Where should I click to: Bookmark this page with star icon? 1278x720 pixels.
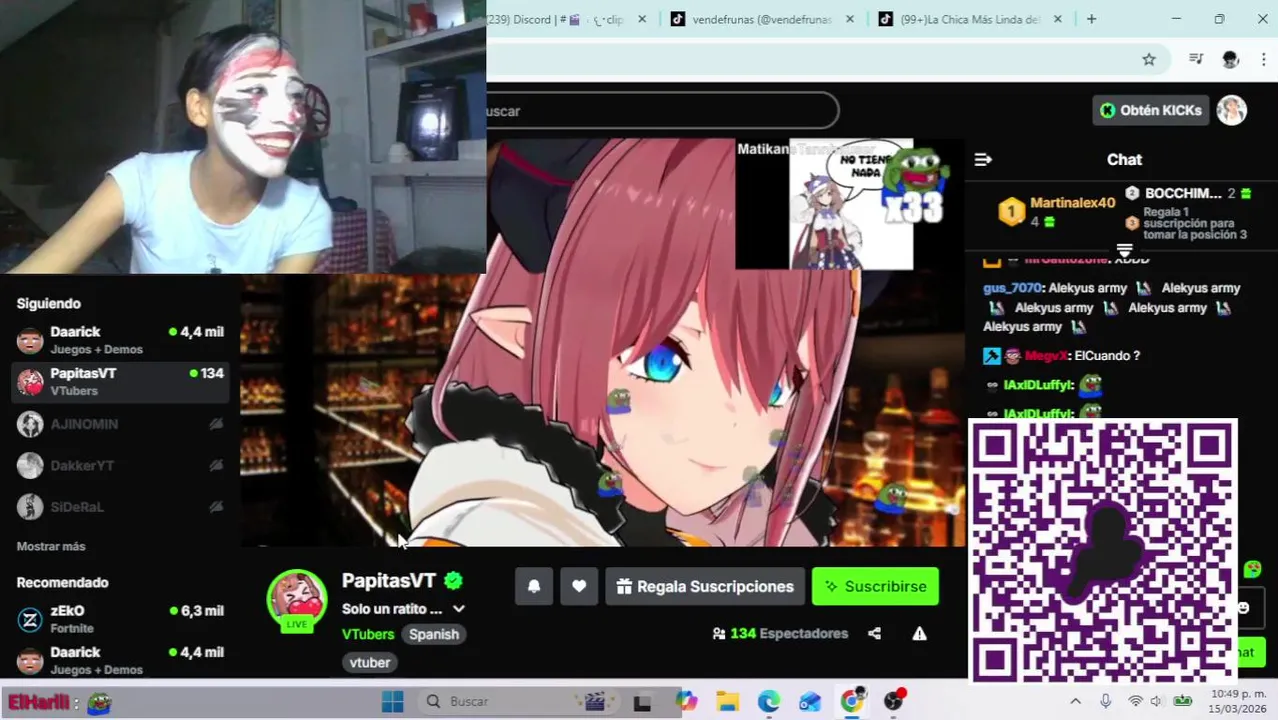(1149, 60)
